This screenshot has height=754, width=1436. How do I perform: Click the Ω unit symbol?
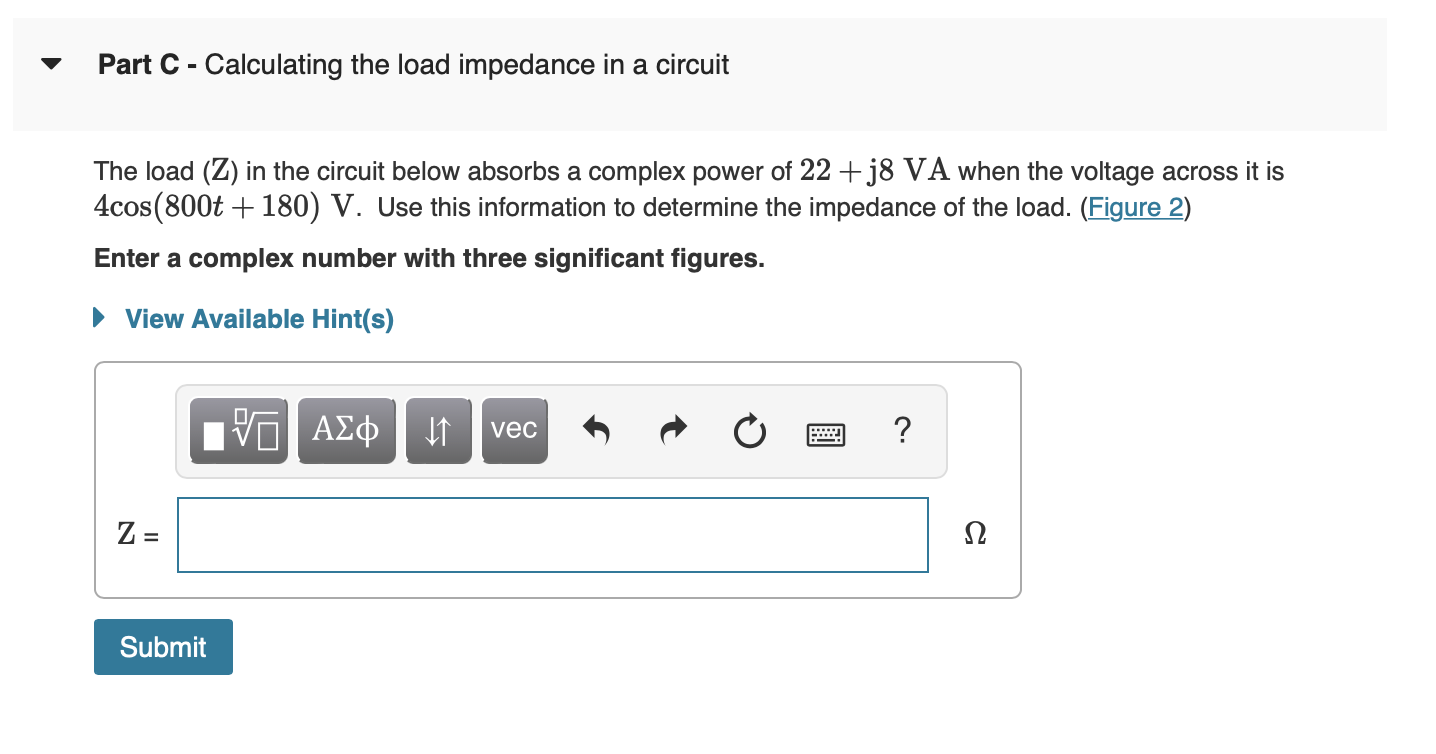coord(974,533)
